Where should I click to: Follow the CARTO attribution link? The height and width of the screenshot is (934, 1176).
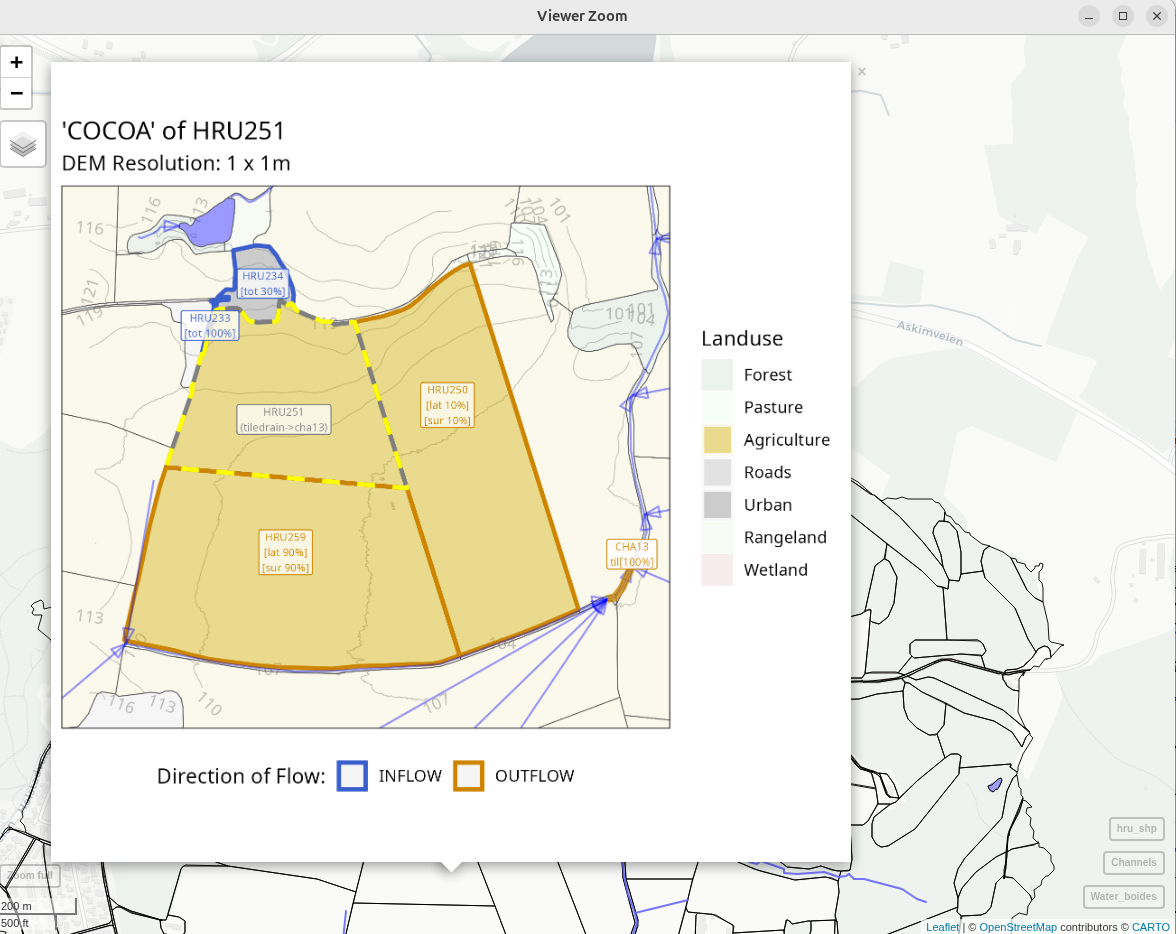(1150, 927)
